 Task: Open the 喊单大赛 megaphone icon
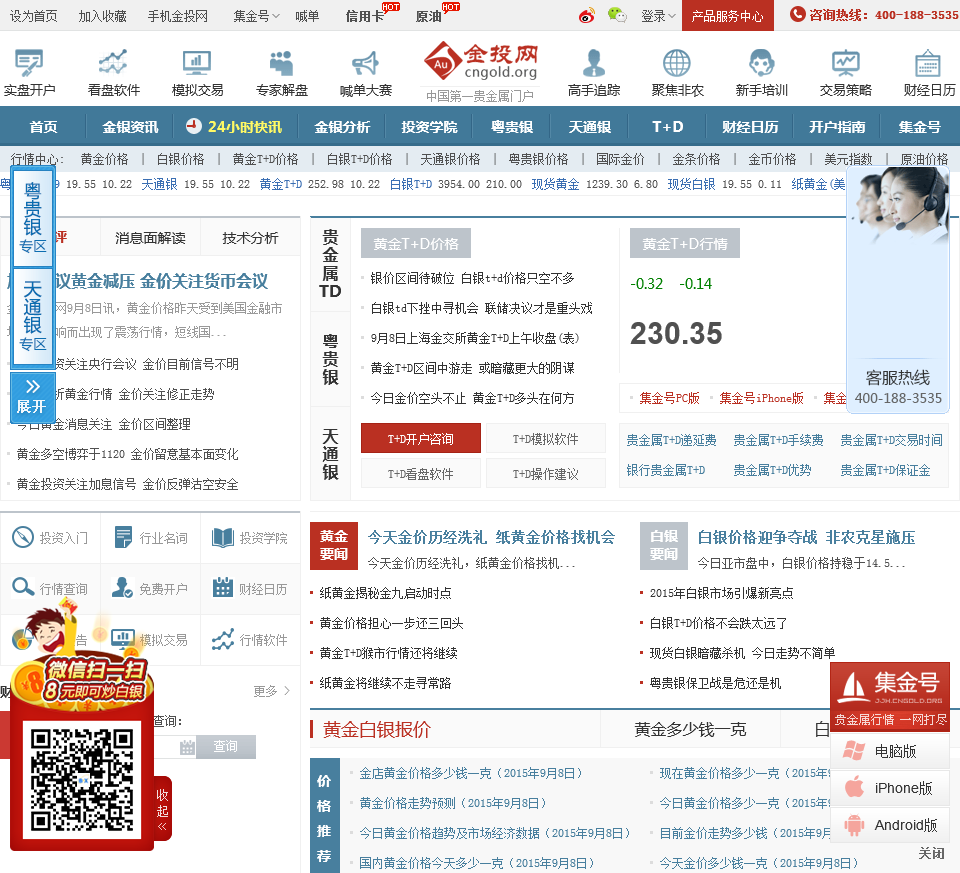point(366,62)
